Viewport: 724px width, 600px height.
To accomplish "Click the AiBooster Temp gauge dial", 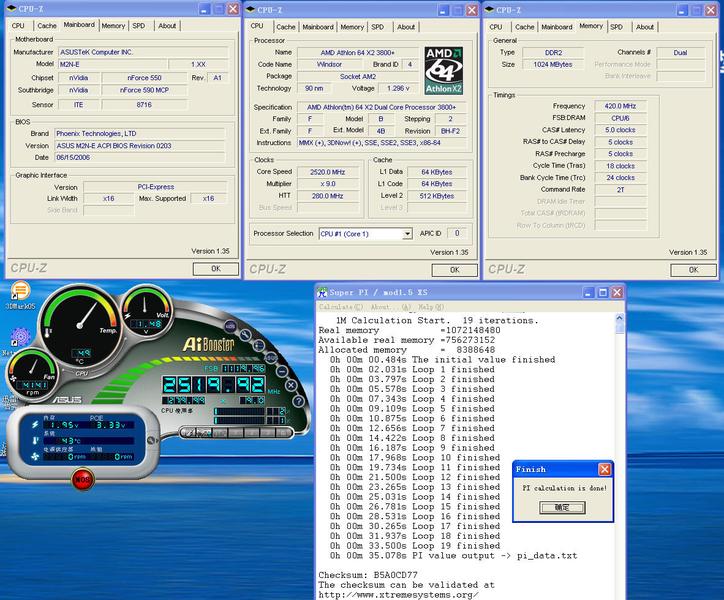I will (x=80, y=325).
